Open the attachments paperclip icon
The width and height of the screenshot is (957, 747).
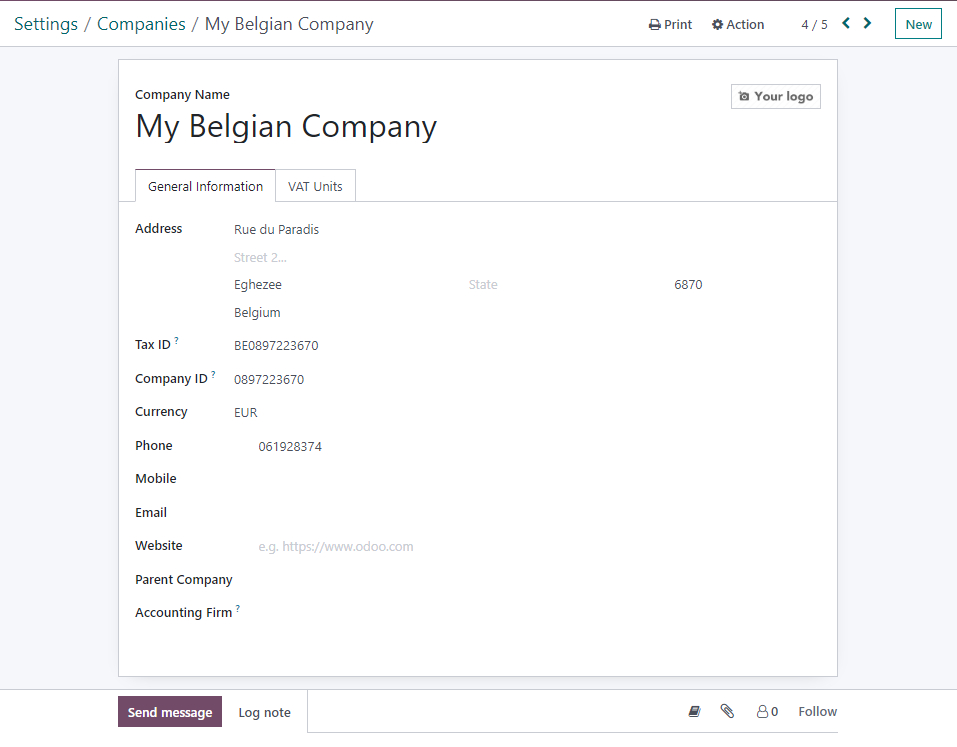coord(727,711)
